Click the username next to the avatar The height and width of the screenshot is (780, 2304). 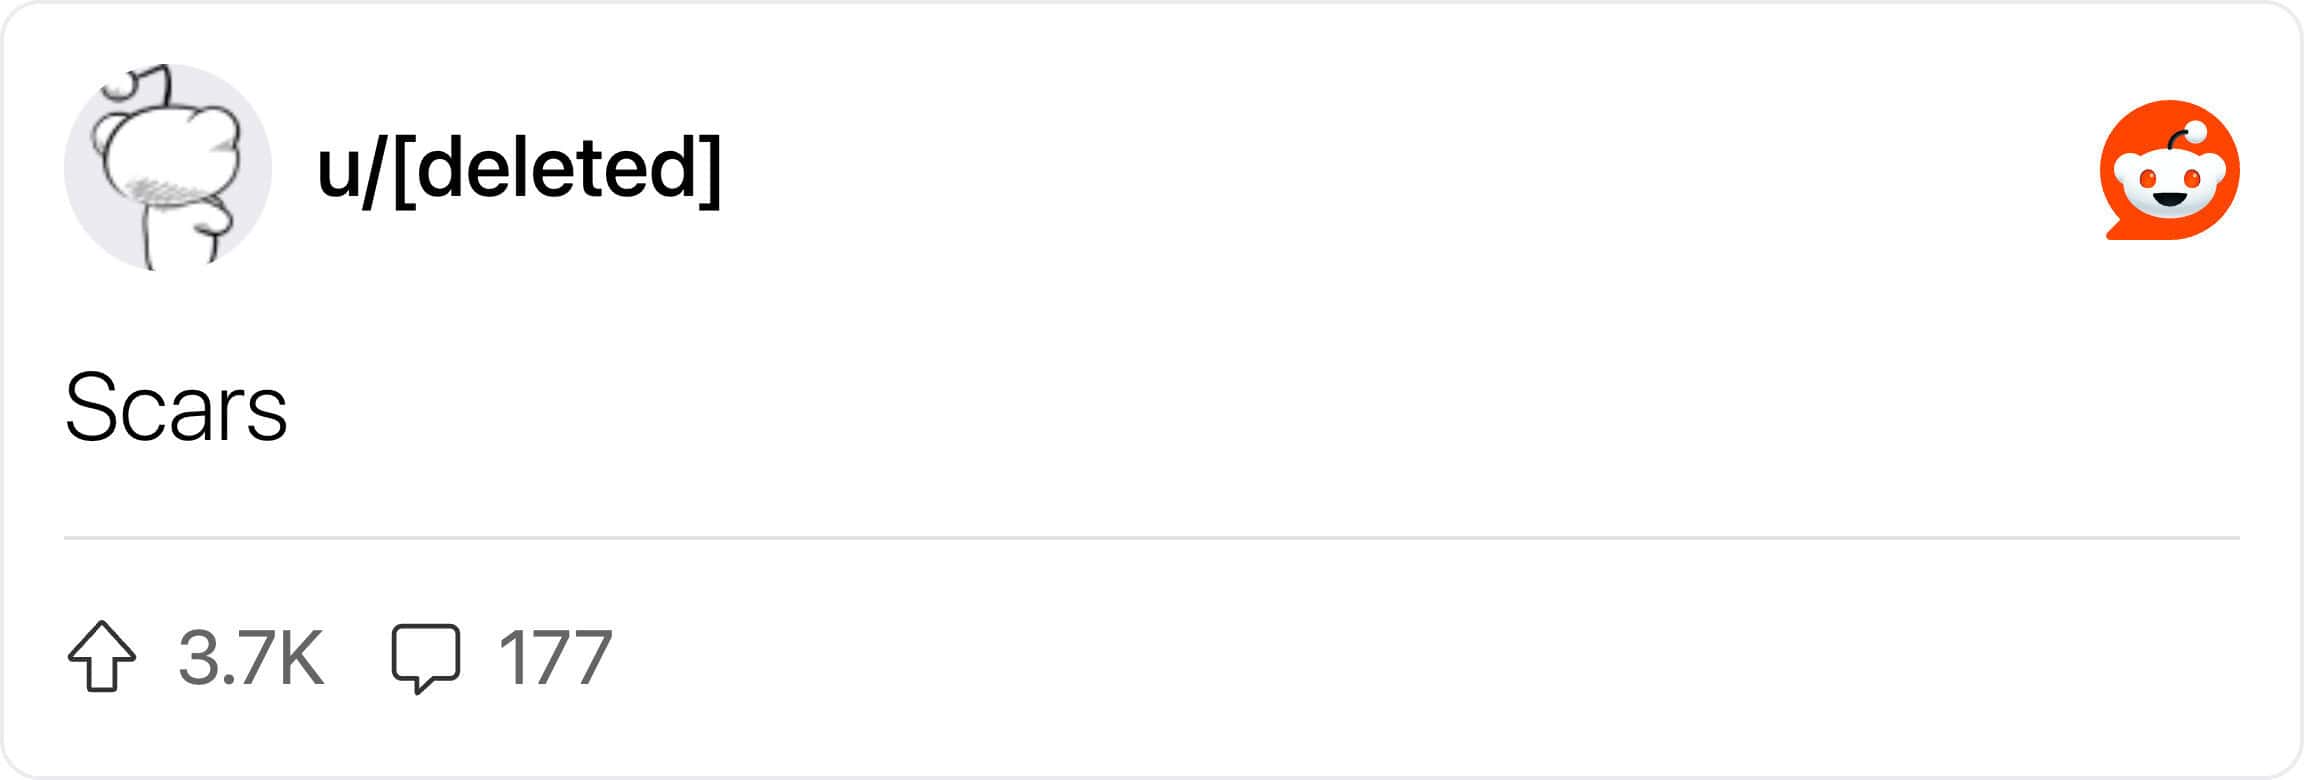(518, 168)
